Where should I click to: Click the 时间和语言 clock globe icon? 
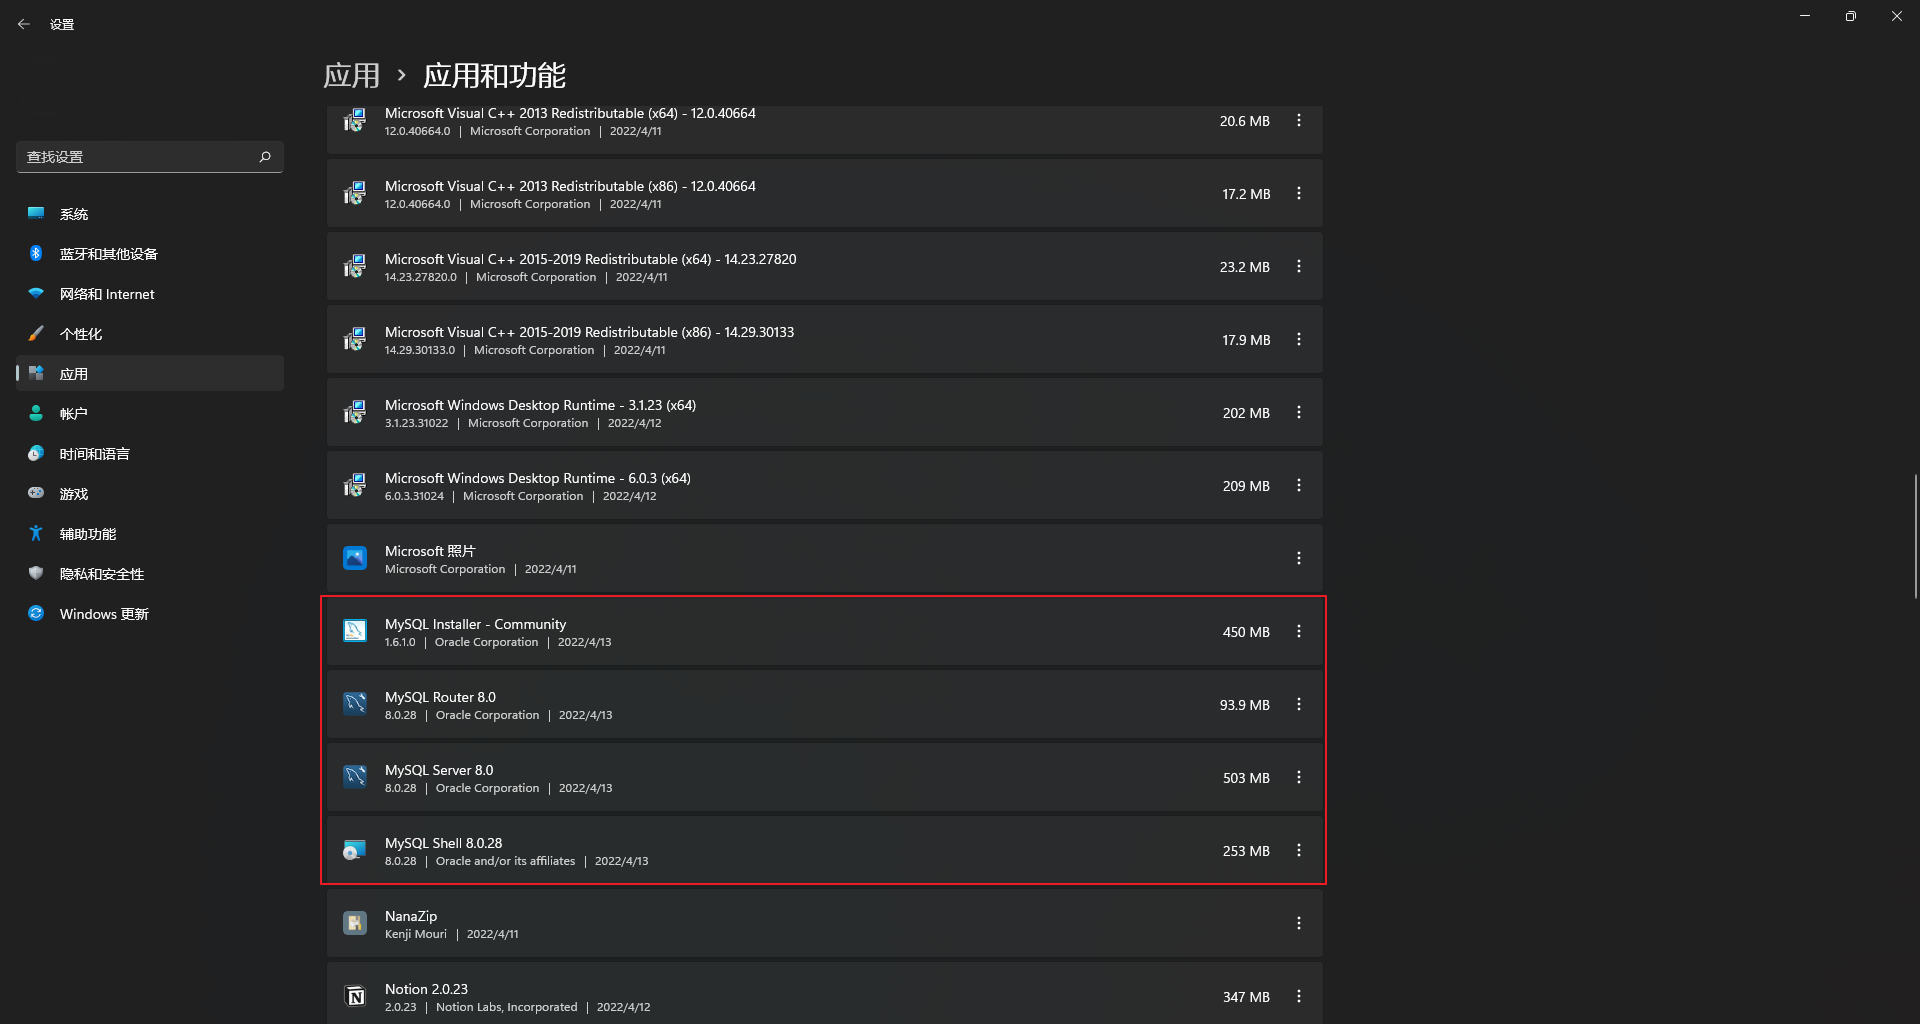click(36, 453)
